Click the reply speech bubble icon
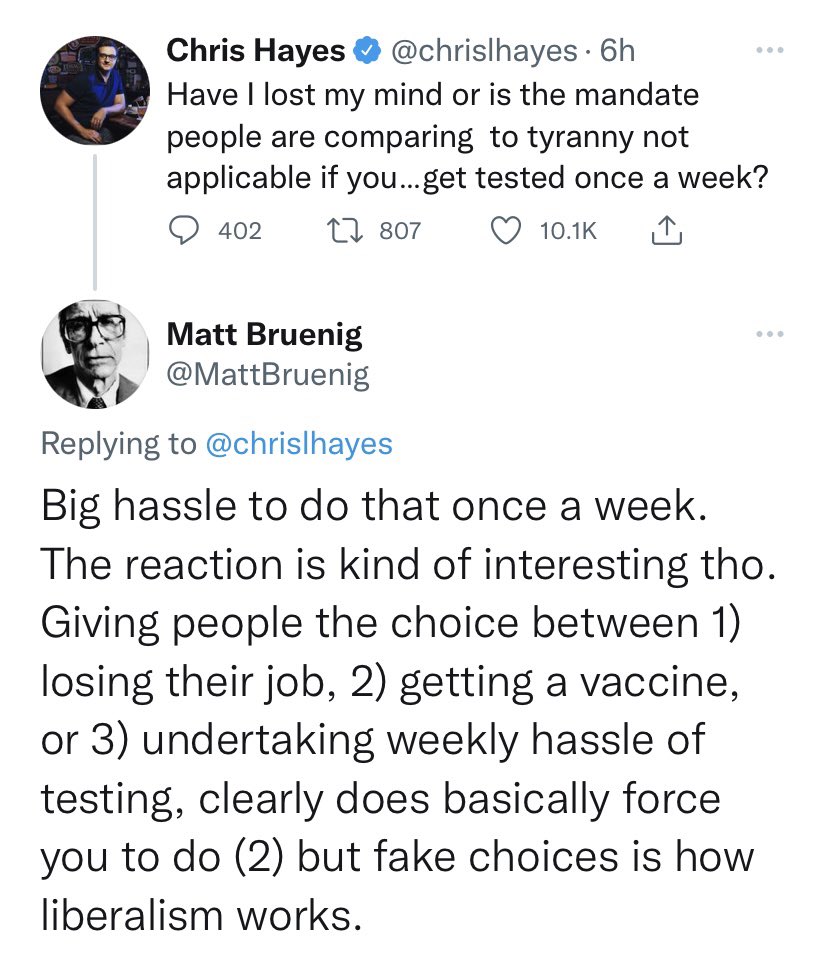The width and height of the screenshot is (828, 969). [184, 231]
